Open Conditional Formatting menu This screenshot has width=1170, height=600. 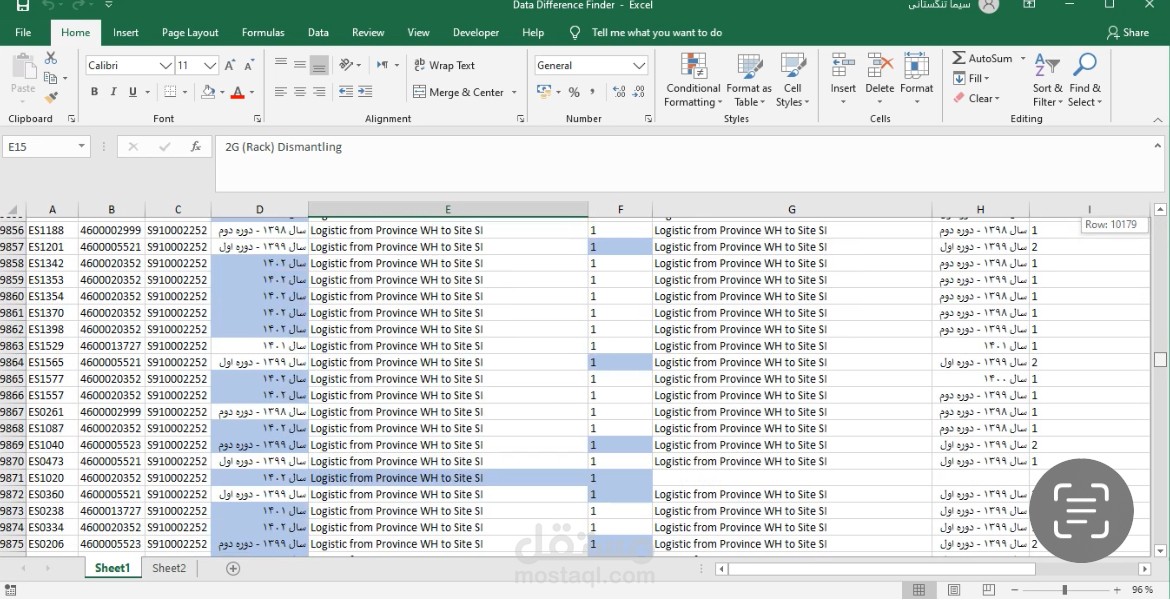click(x=693, y=81)
